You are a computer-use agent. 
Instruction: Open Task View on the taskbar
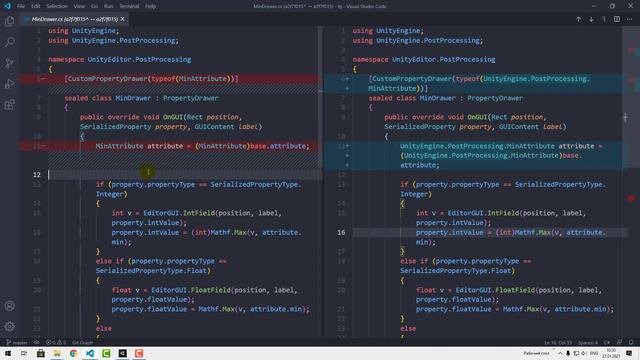(24, 353)
